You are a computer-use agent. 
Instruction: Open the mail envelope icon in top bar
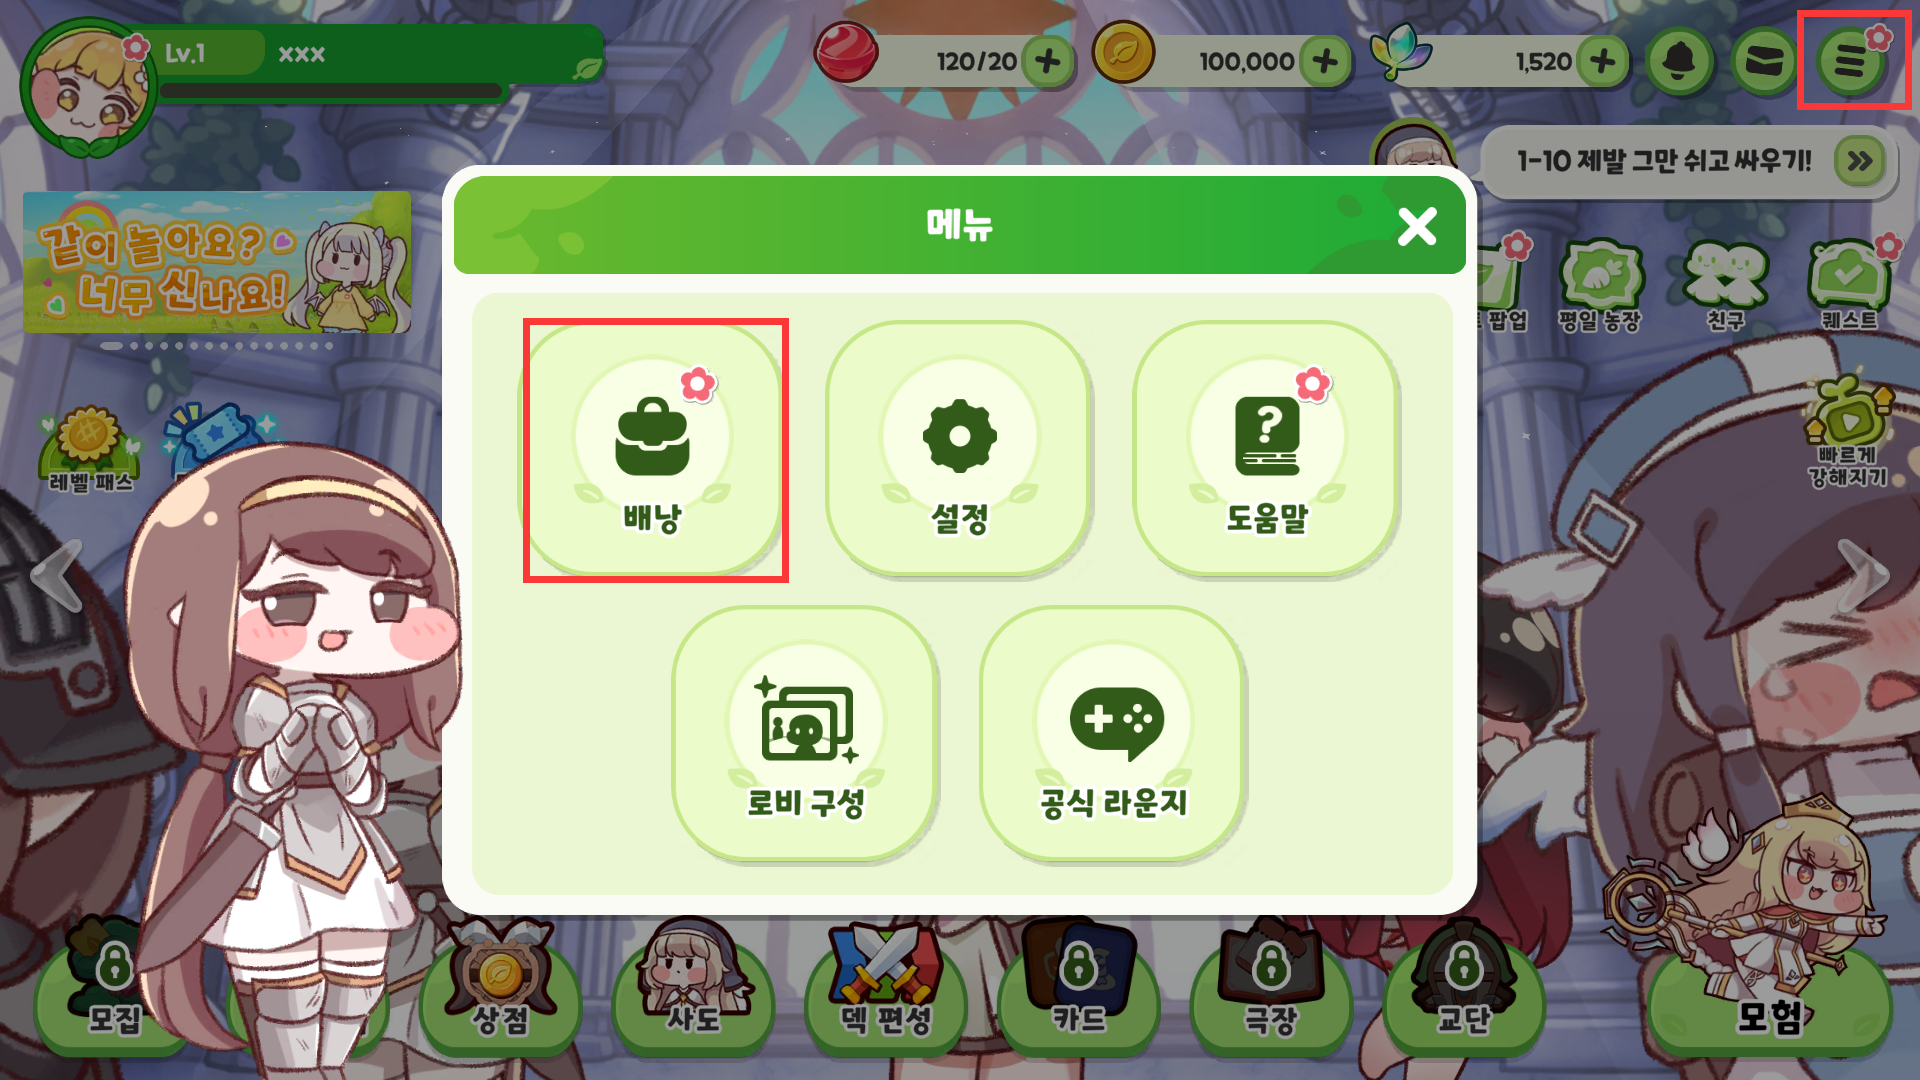pos(1765,62)
